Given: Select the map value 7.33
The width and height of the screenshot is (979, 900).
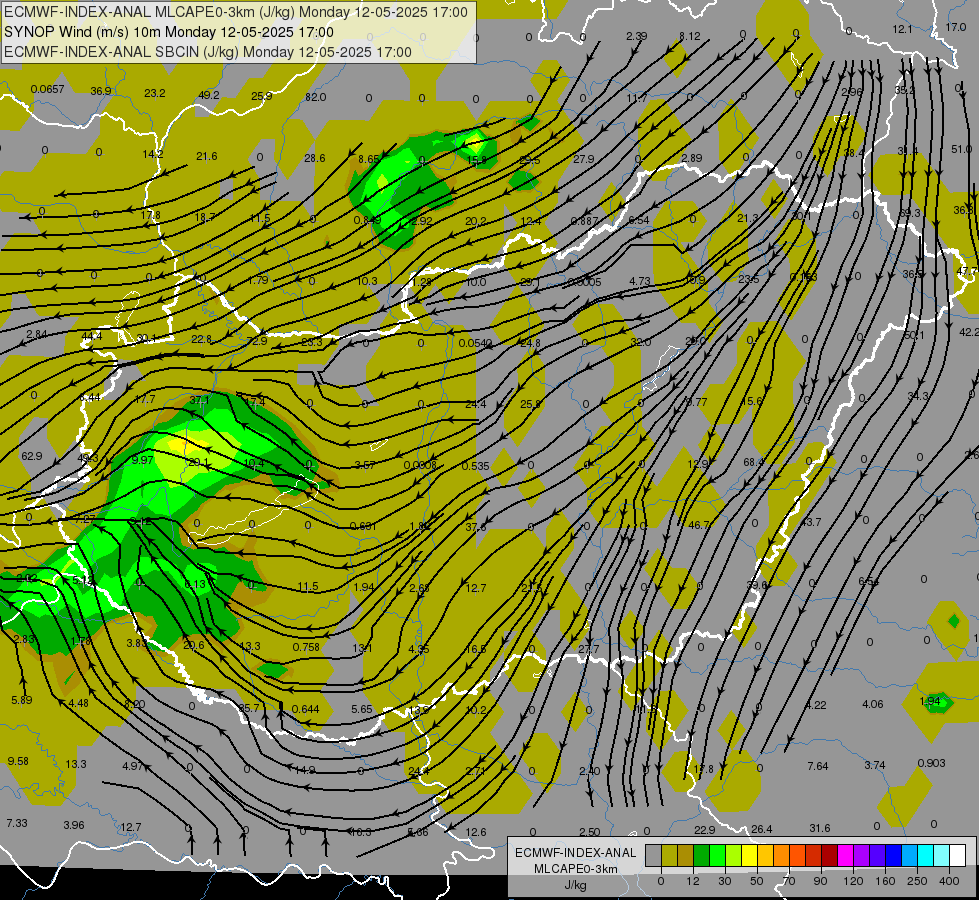Looking at the screenshot, I should (x=17, y=823).
